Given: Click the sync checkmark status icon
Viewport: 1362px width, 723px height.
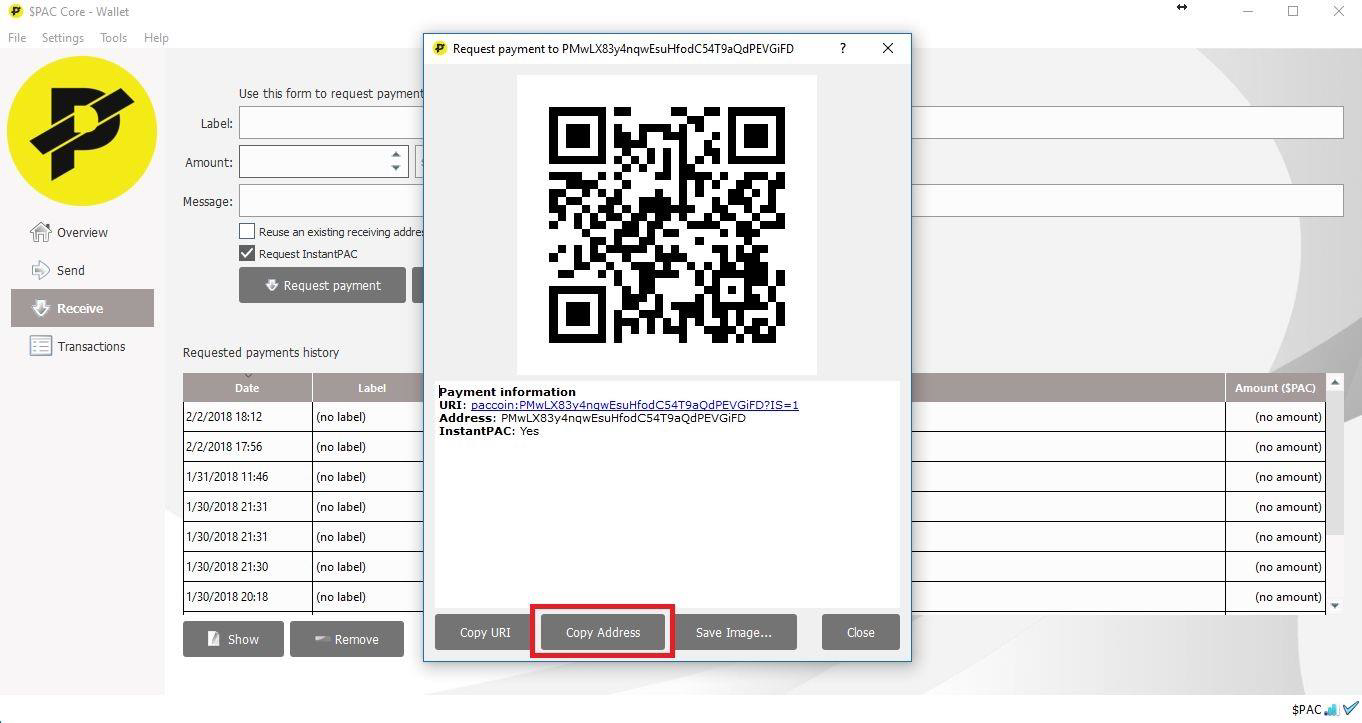Looking at the screenshot, I should point(1352,709).
